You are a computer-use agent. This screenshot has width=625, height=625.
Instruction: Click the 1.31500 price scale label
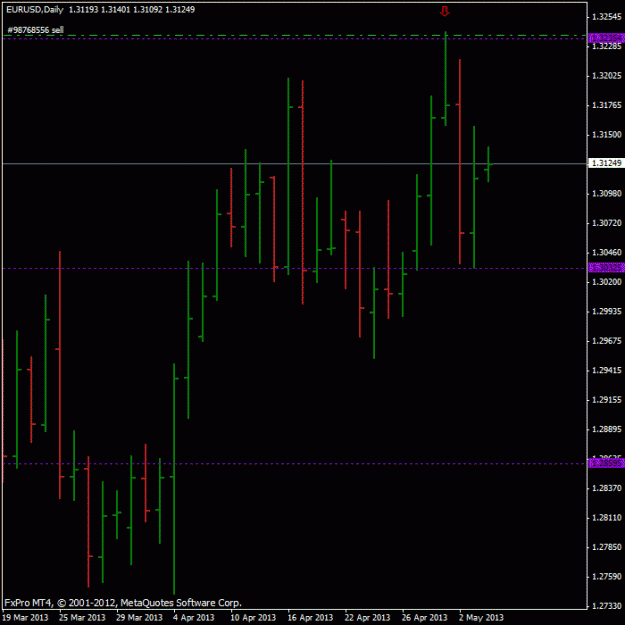click(x=607, y=135)
